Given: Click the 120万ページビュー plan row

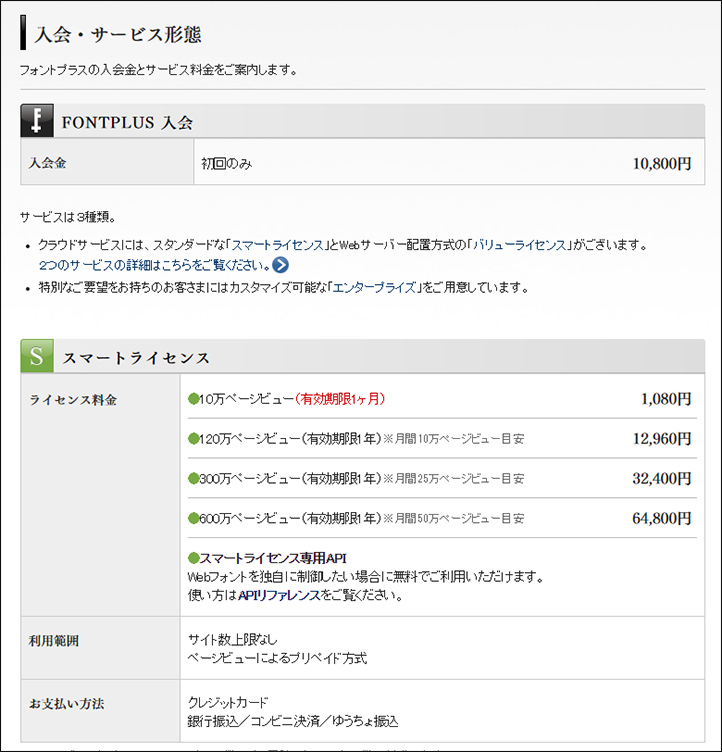Looking at the screenshot, I should tap(442, 438).
